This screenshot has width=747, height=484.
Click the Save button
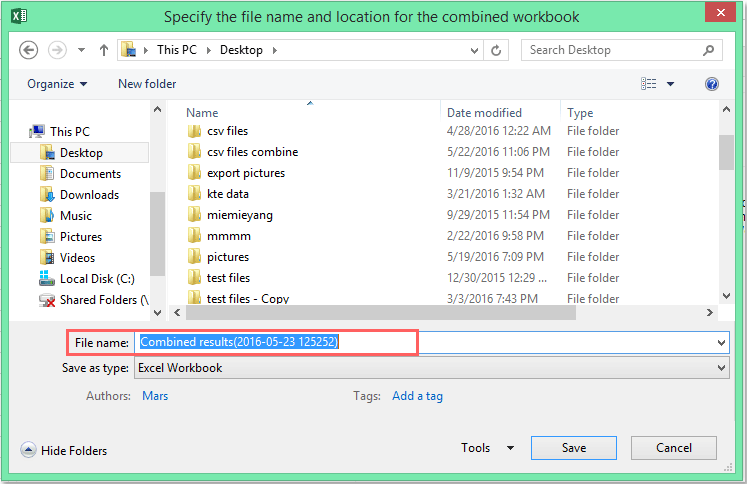click(x=573, y=449)
